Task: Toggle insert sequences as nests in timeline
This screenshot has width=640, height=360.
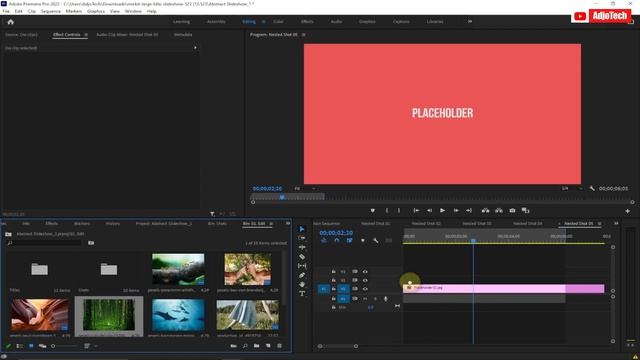Action: tap(324, 241)
